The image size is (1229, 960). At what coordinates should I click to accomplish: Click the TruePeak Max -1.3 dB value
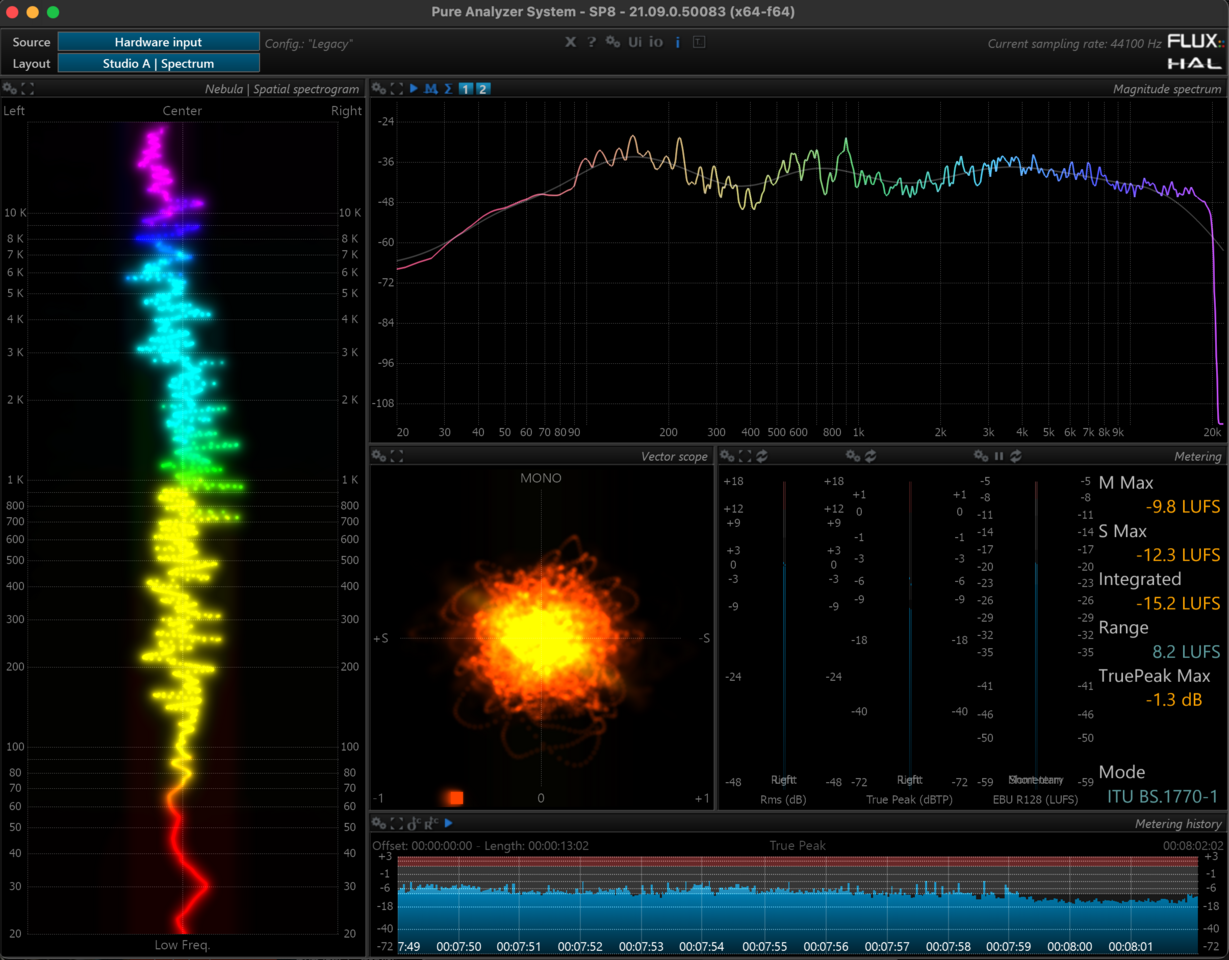click(1174, 700)
